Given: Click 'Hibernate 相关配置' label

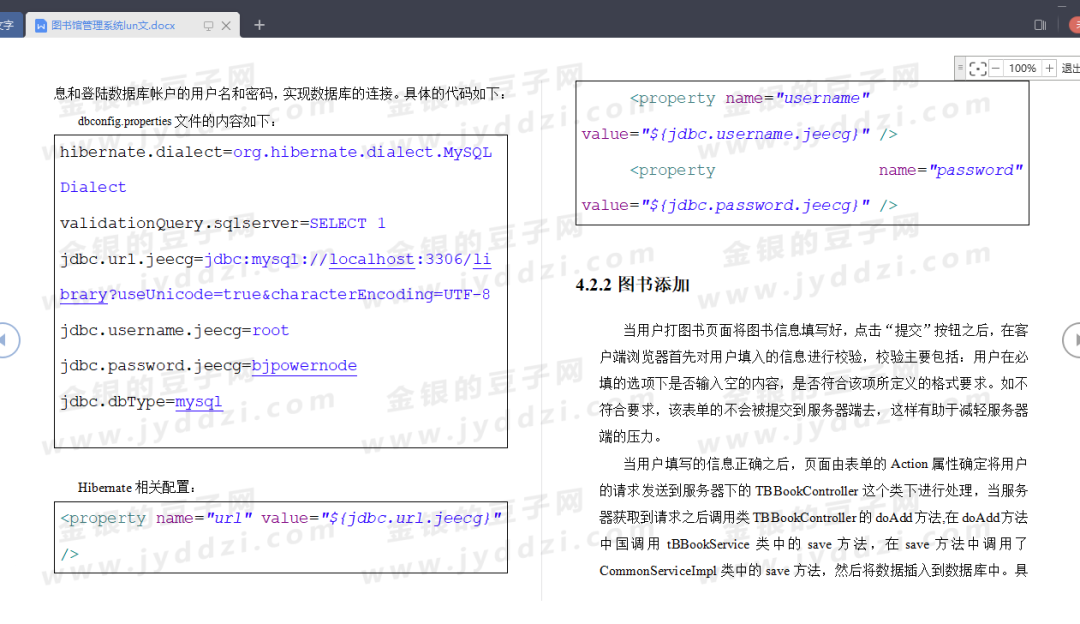Looking at the screenshot, I should [136, 488].
